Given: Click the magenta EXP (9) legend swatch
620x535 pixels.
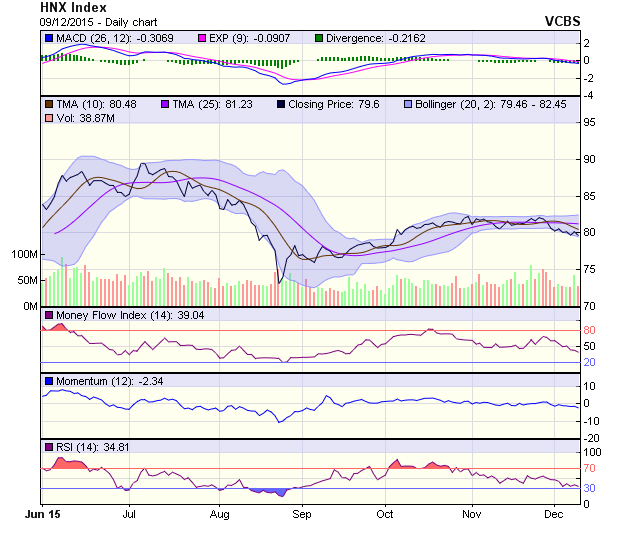Looking at the screenshot, I should click(175, 38).
